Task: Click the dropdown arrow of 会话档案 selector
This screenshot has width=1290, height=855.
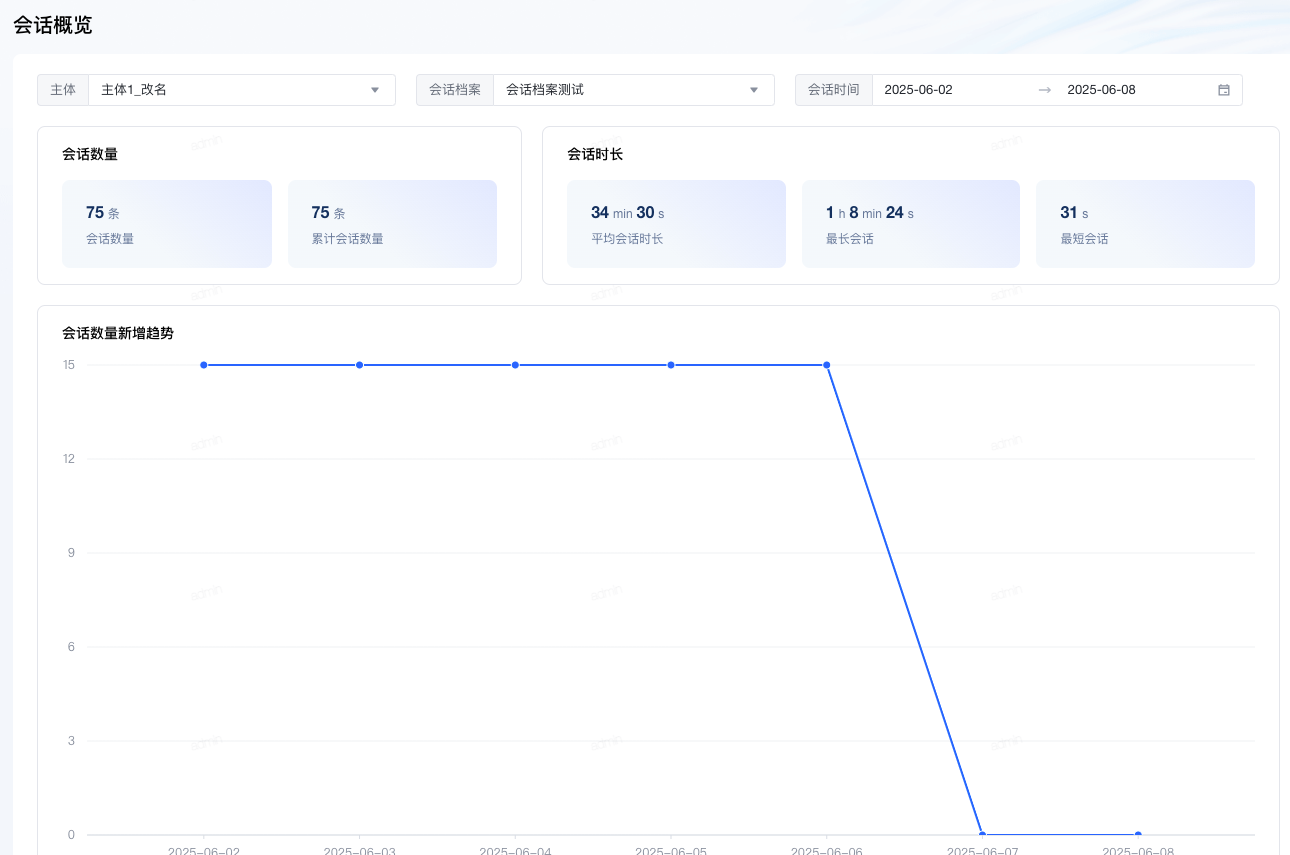Action: pos(754,90)
